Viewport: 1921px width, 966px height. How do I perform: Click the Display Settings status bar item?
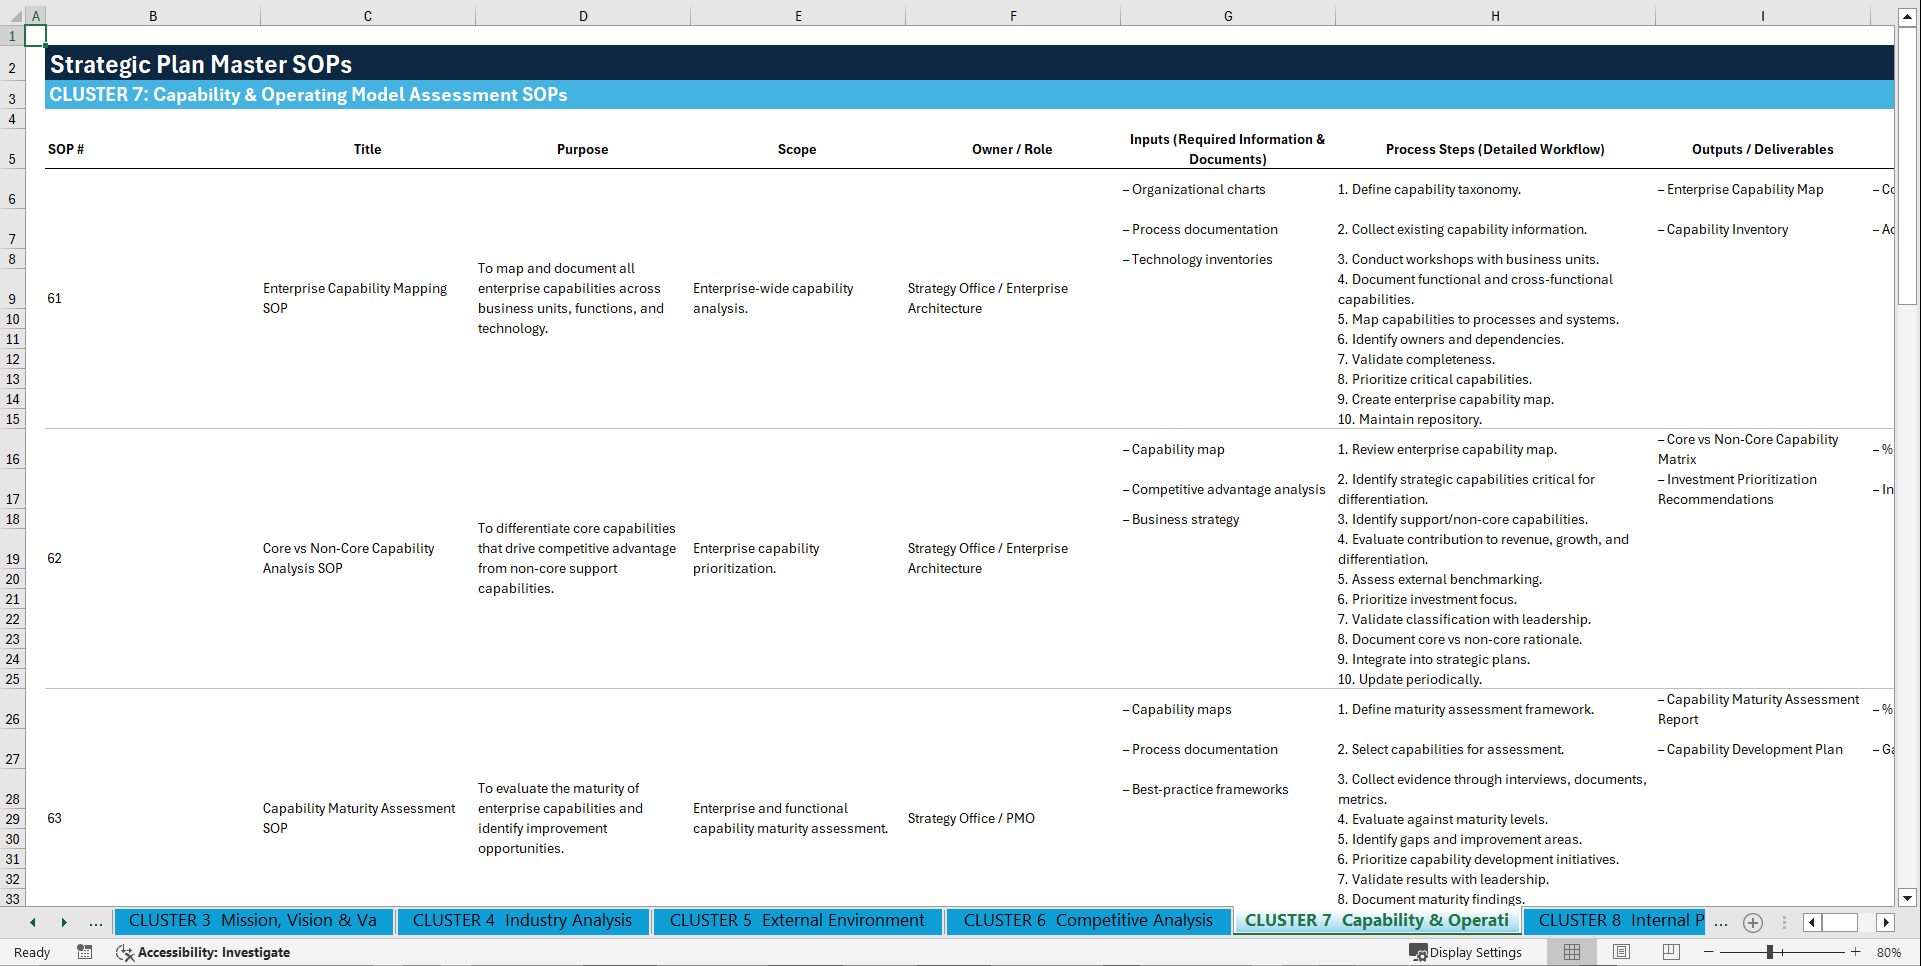coord(1466,952)
